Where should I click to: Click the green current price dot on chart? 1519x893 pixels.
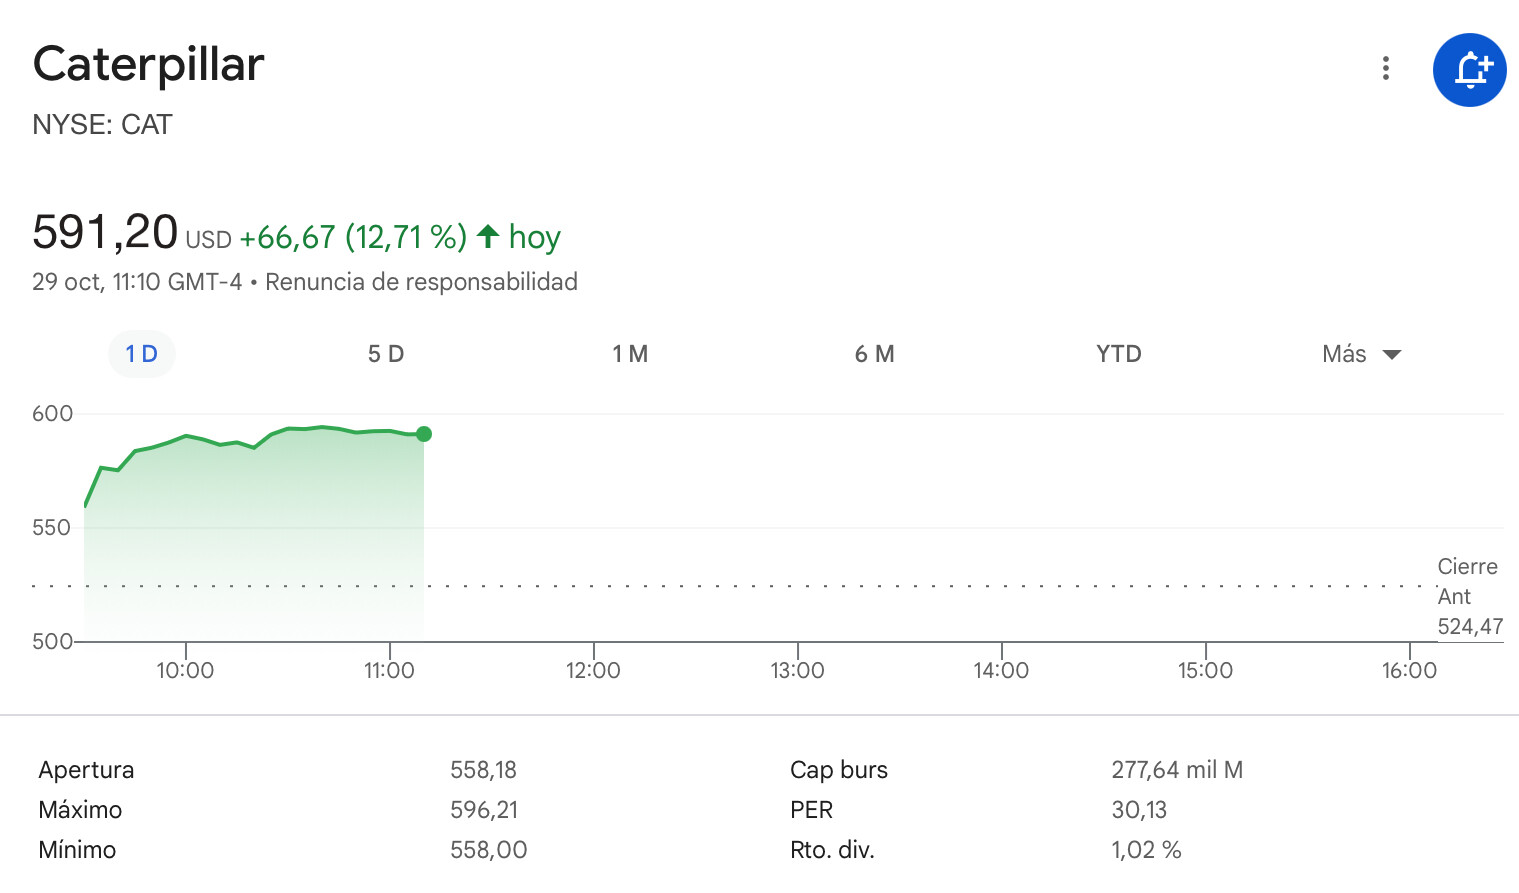pos(424,434)
